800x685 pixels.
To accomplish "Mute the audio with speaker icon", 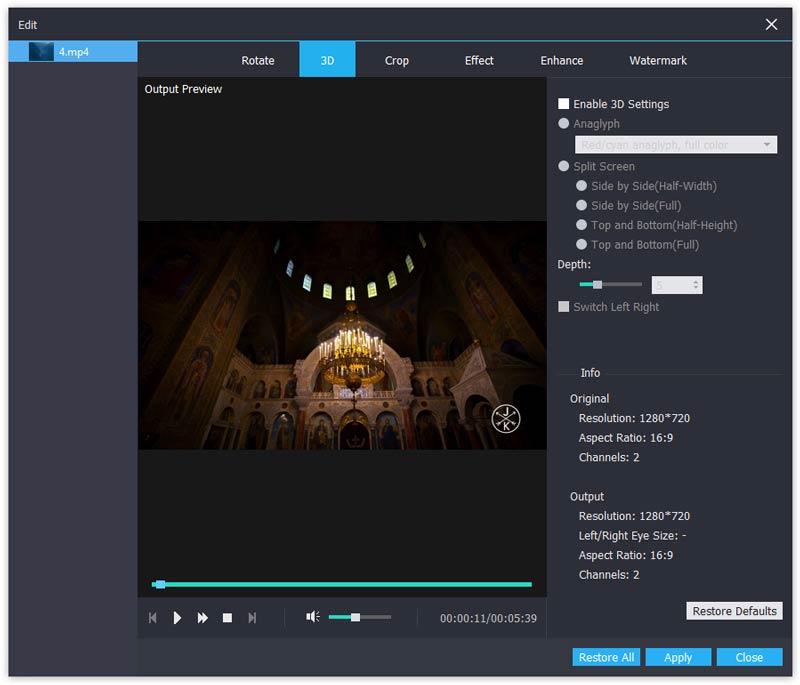I will [312, 617].
